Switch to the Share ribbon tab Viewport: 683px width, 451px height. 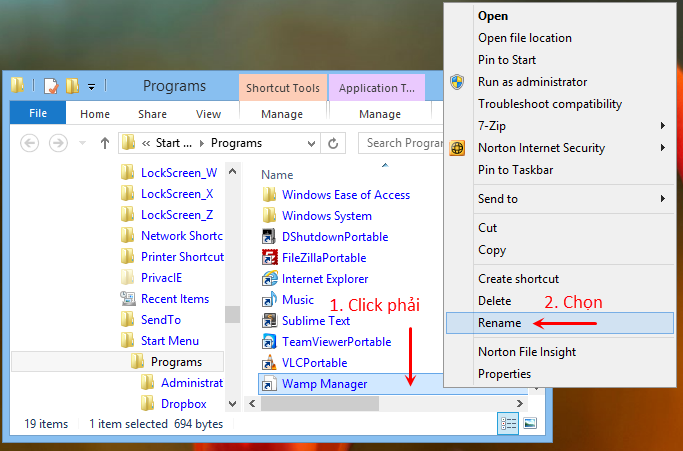152,114
